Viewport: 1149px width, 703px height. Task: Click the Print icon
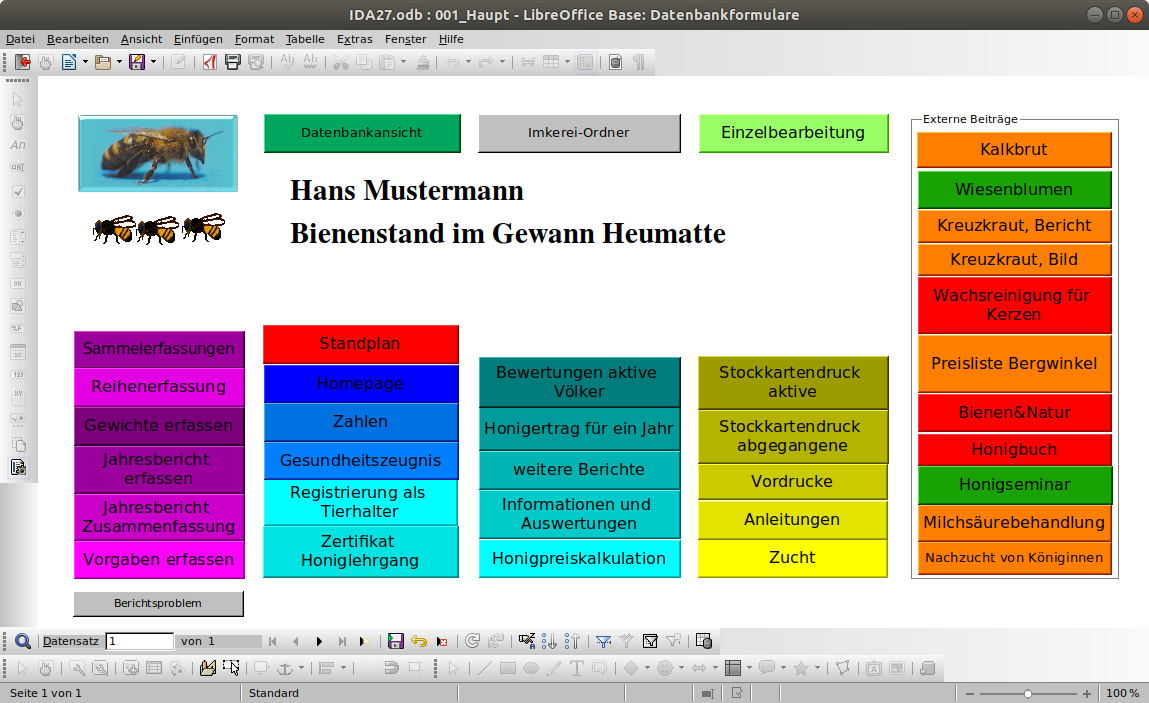tap(233, 62)
